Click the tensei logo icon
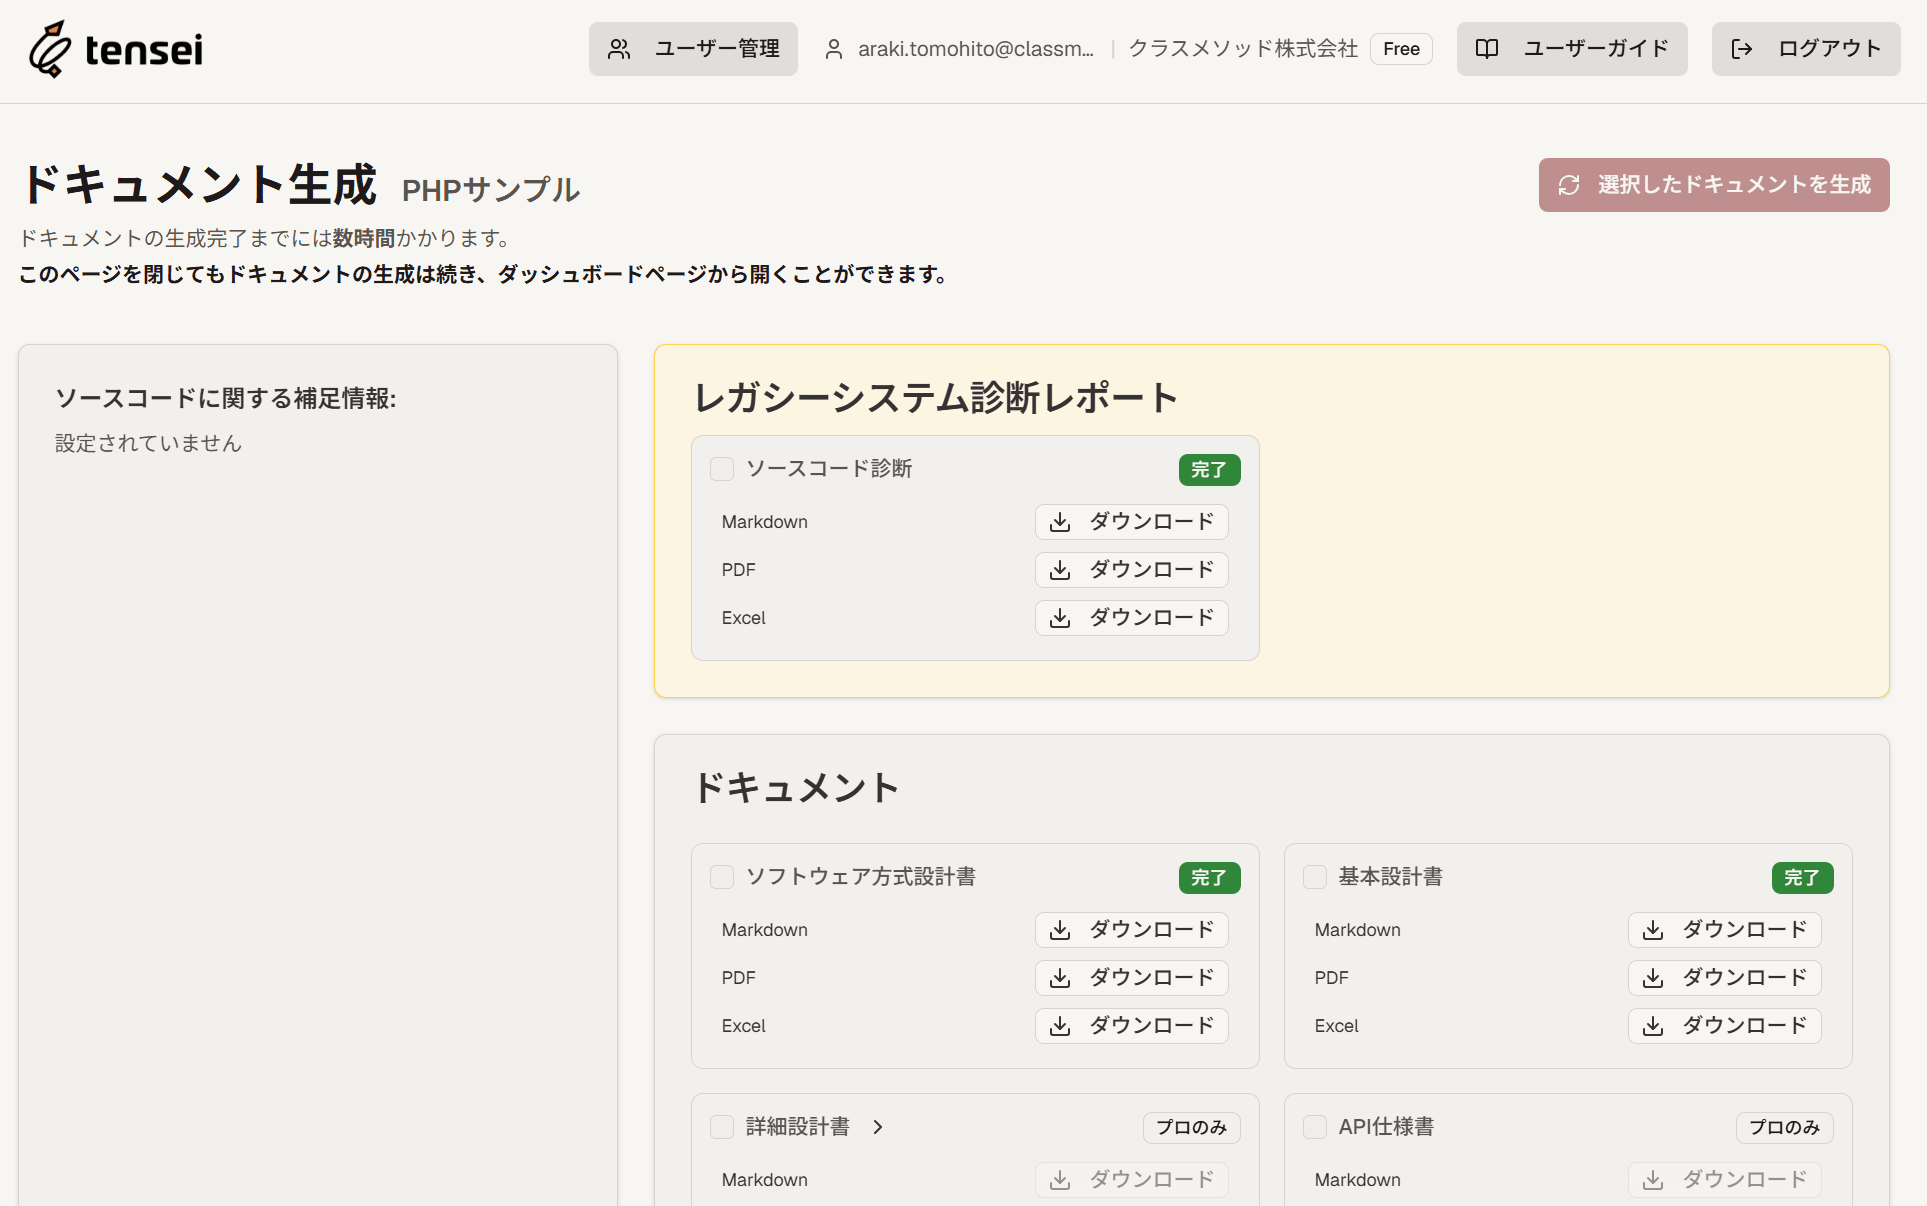This screenshot has width=1927, height=1206. 50,48
